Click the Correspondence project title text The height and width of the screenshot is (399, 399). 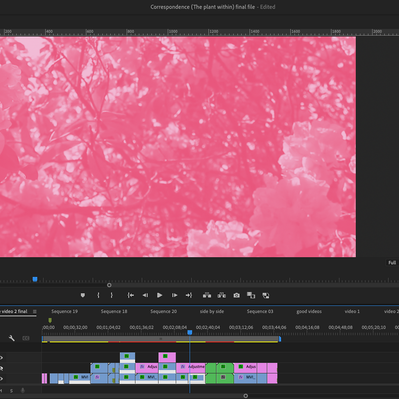click(x=203, y=7)
